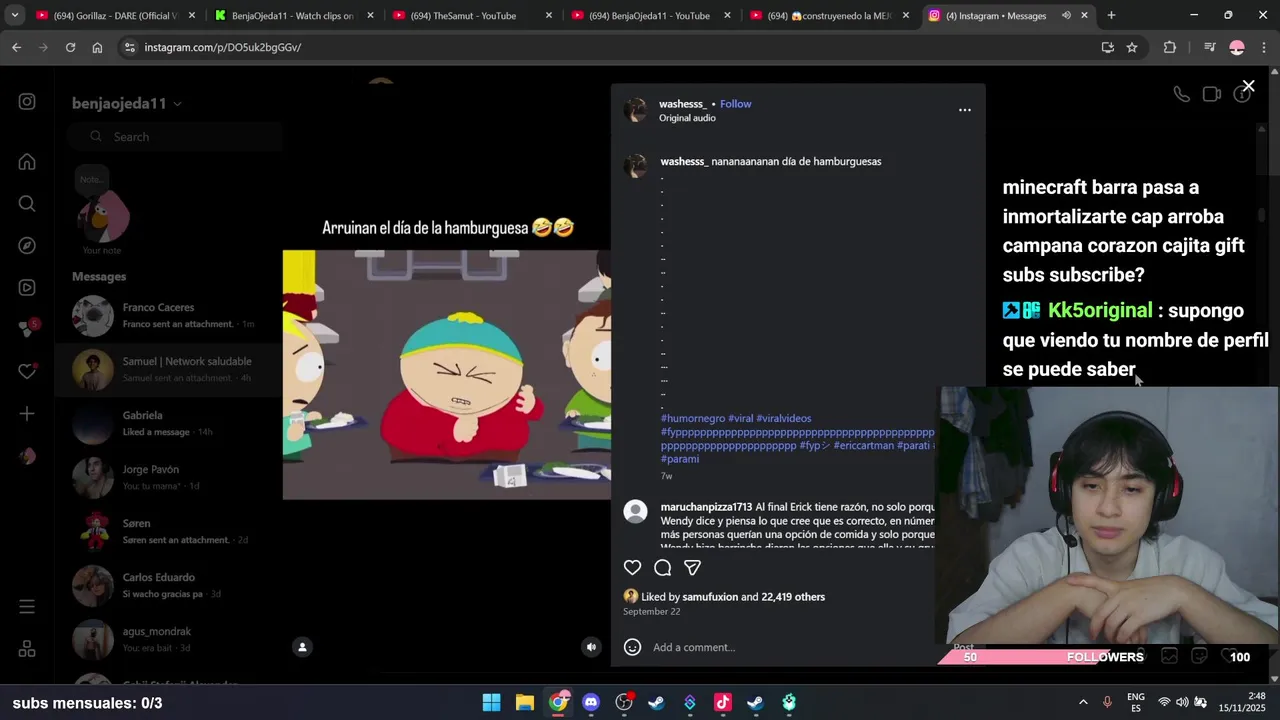
Task: Open a new Chrome tab
Action: coord(1111,15)
